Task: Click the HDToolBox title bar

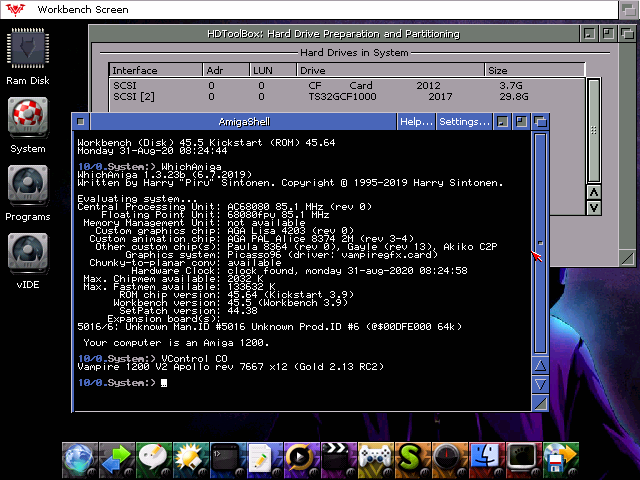Action: [x=334, y=33]
